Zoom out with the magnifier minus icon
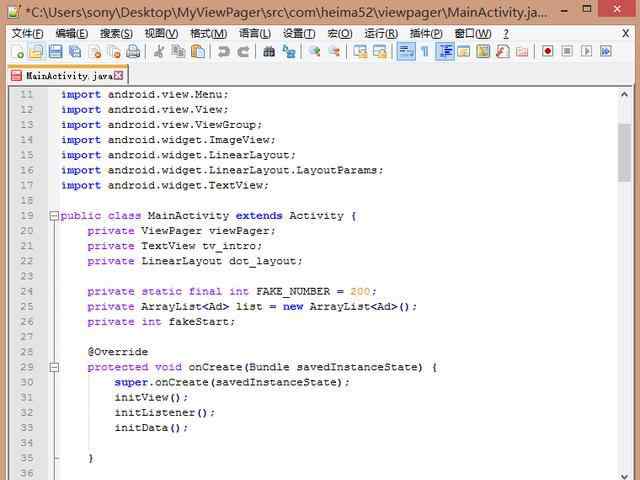 (334, 51)
